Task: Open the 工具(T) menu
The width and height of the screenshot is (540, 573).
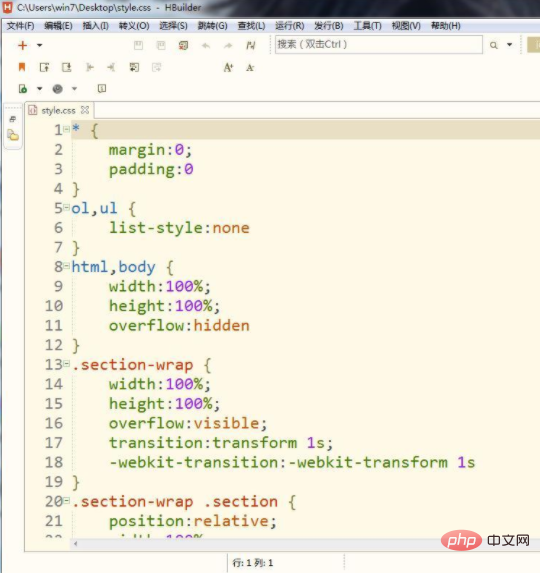Action: click(367, 26)
